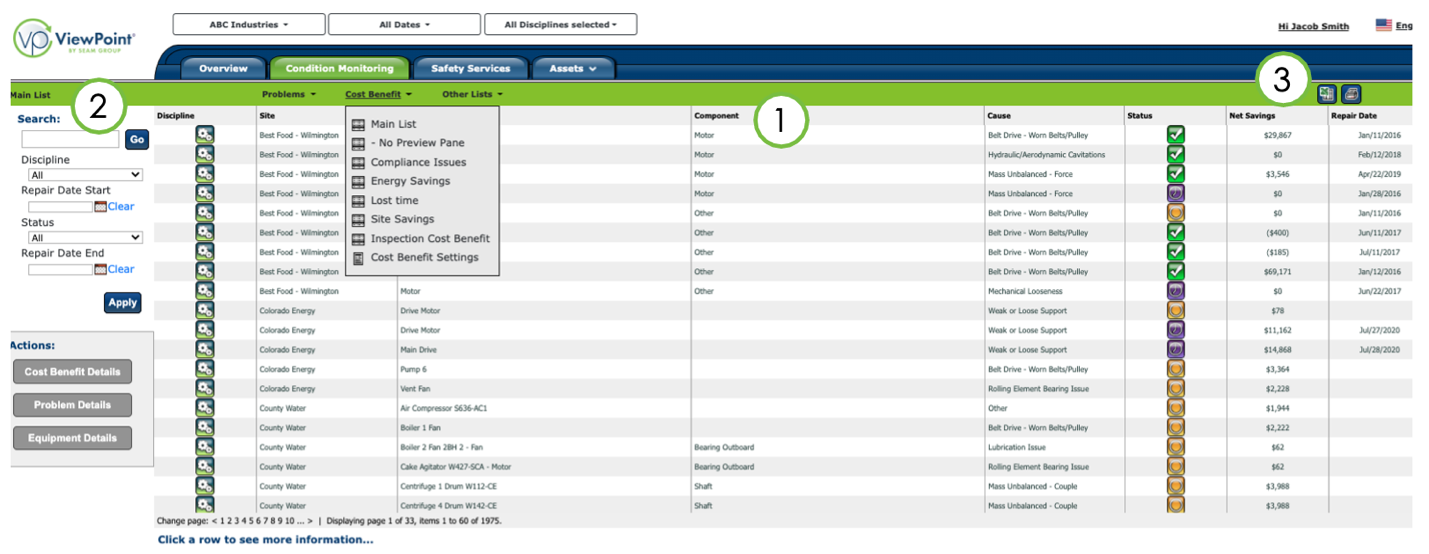Open calendar picker for Repair Date End
The height and width of the screenshot is (554, 1429).
point(100,269)
